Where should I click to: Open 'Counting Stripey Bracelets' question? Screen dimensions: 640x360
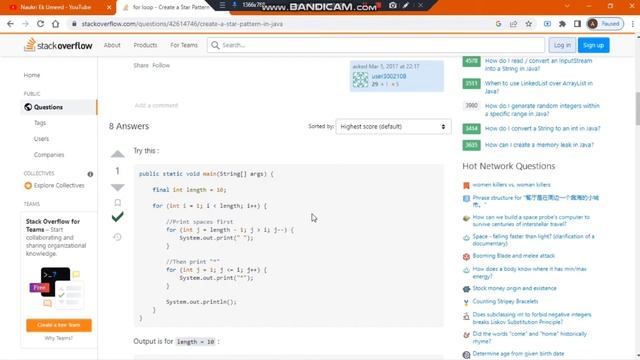[505, 301]
